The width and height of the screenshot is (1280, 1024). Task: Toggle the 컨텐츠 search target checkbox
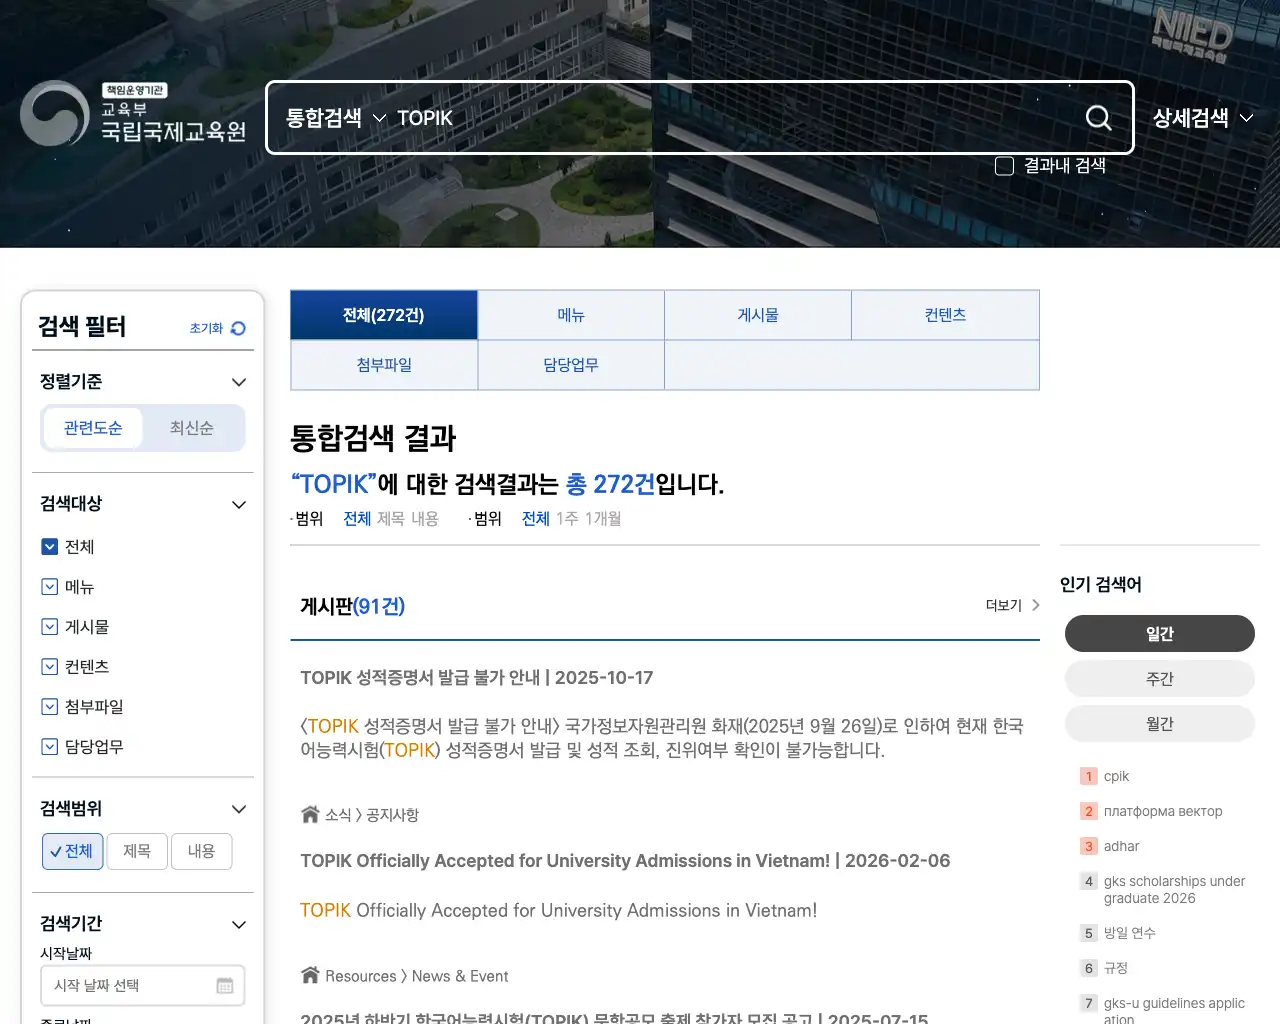pos(50,666)
